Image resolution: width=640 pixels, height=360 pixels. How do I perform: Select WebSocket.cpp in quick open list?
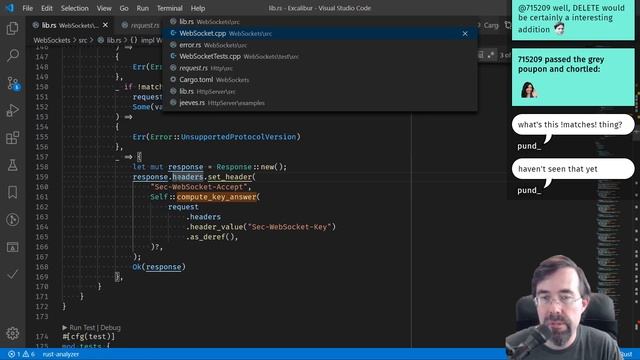[x=320, y=33]
